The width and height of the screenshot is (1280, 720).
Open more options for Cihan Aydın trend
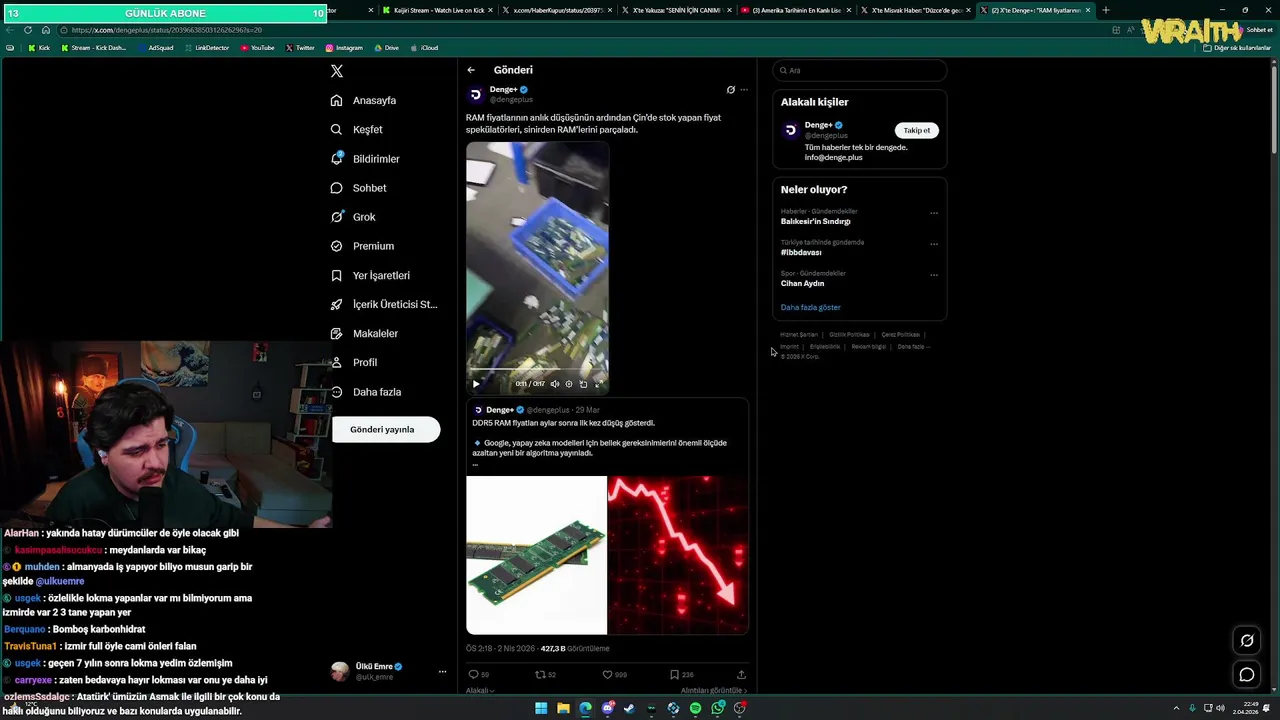934,275
